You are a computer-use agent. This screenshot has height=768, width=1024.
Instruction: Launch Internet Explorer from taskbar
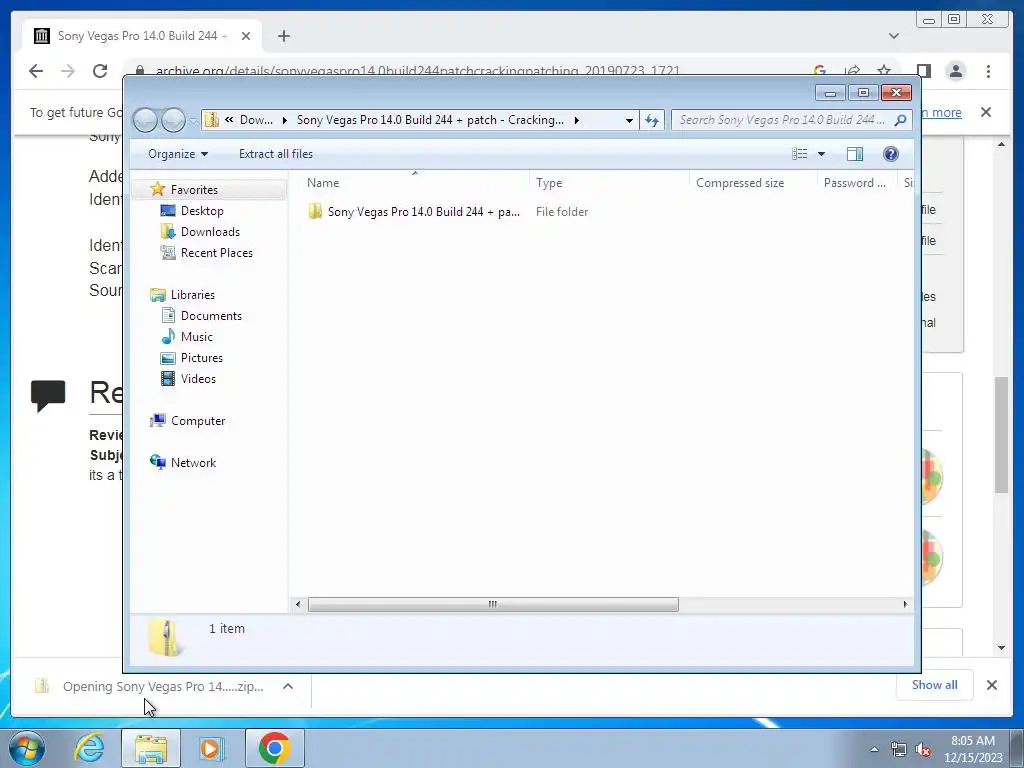click(x=89, y=748)
